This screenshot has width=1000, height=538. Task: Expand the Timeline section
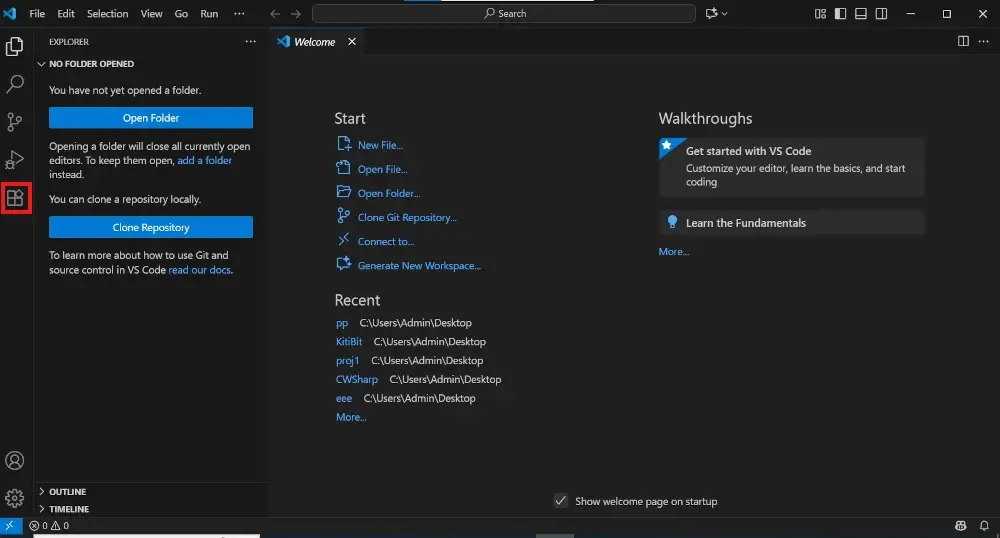[69, 509]
